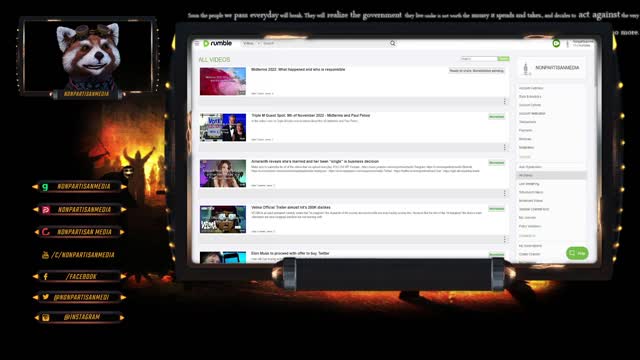The image size is (640, 360).
Task: Open the Midterms 2022: What happened video title
Action: [298, 70]
